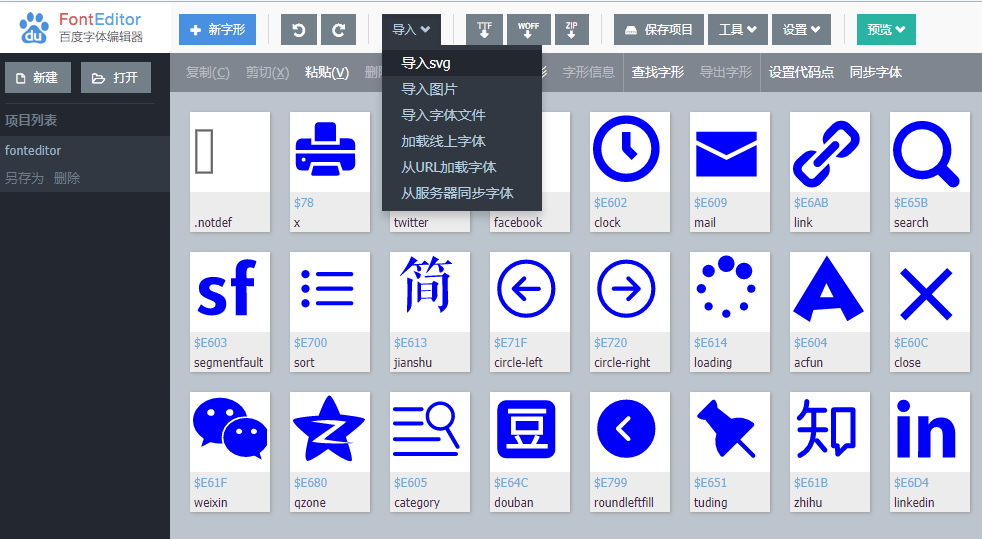Click 同步字体 sync font command
982x539 pixels.
tap(876, 73)
